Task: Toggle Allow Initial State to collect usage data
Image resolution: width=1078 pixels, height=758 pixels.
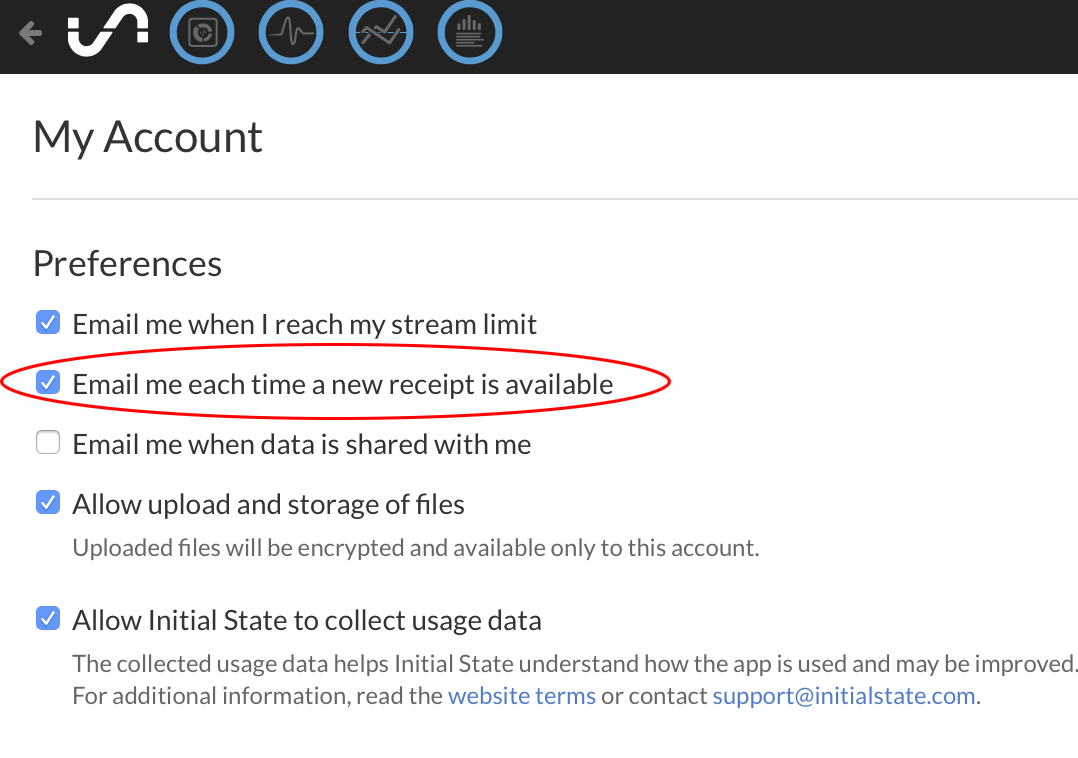Action: (48, 619)
